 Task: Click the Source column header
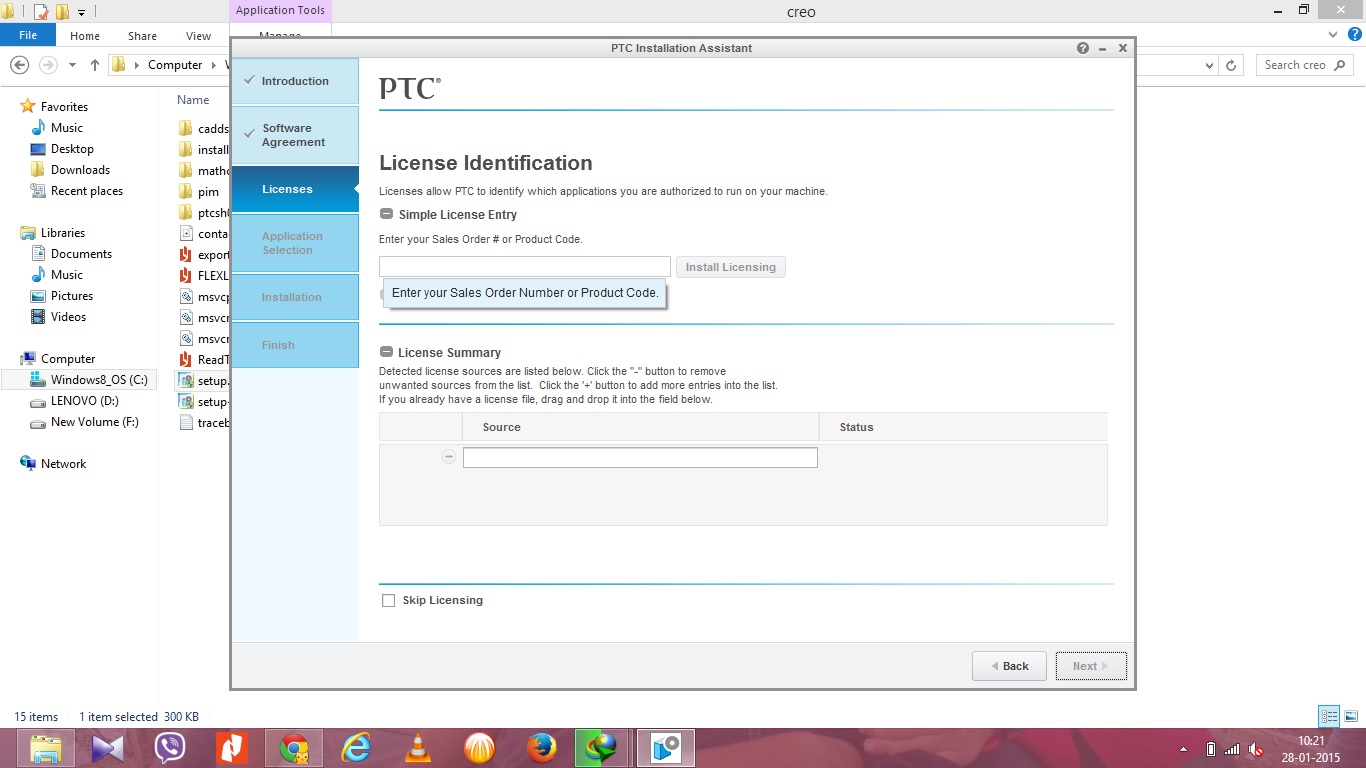click(x=640, y=427)
